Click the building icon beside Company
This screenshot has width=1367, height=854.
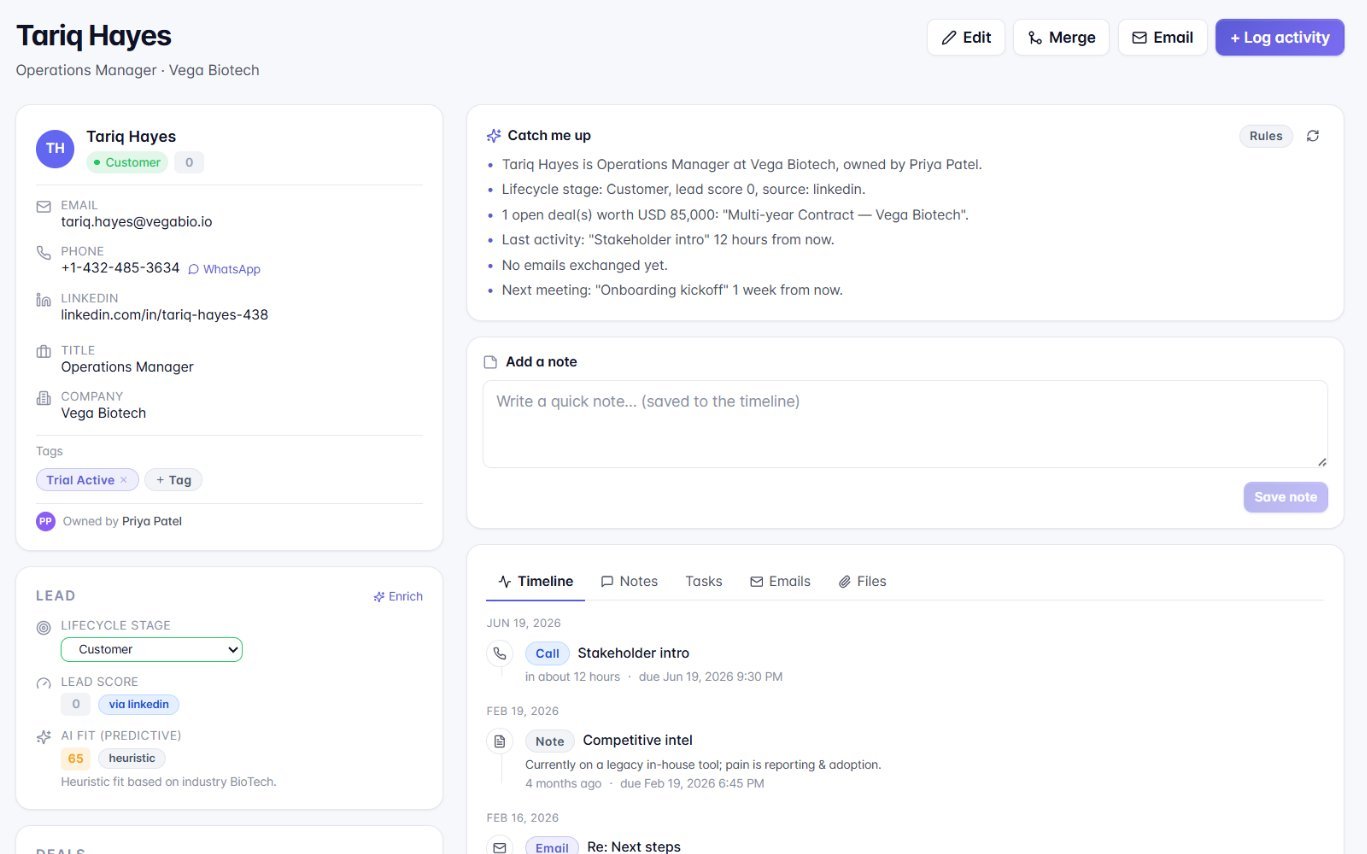pos(44,398)
